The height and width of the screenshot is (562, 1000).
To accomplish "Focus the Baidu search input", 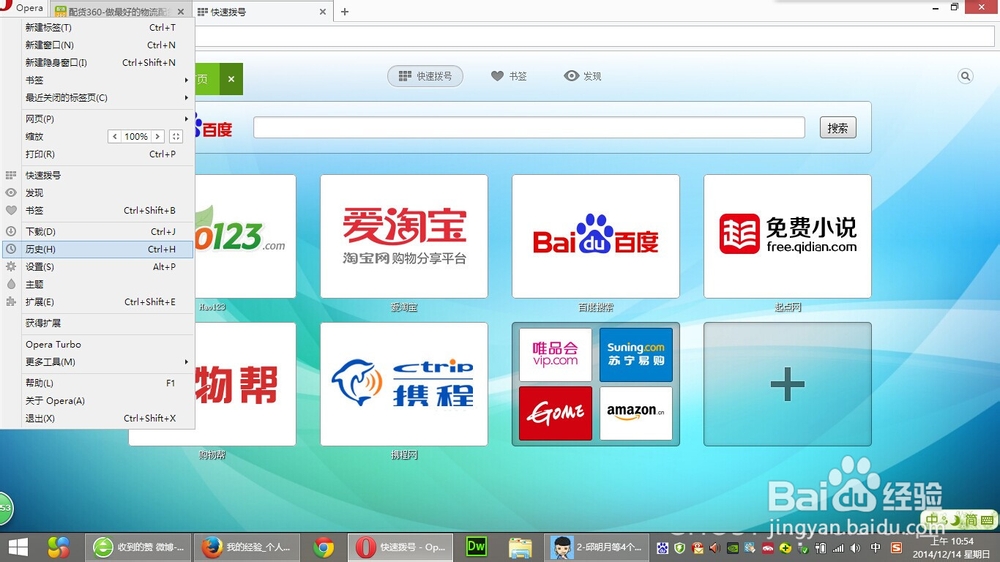I will 529,128.
